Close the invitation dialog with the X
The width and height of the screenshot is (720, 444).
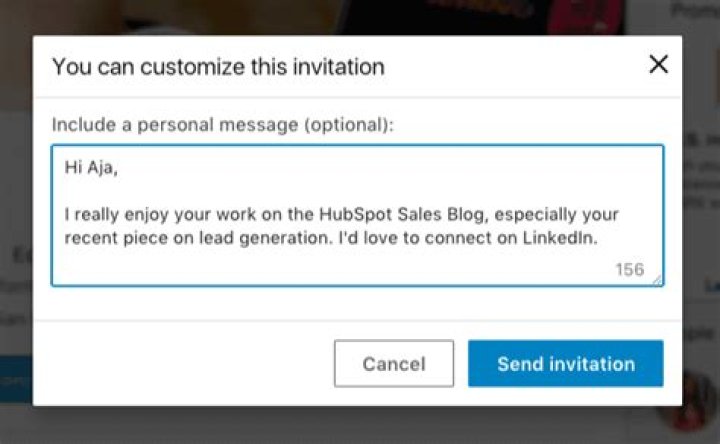point(658,65)
